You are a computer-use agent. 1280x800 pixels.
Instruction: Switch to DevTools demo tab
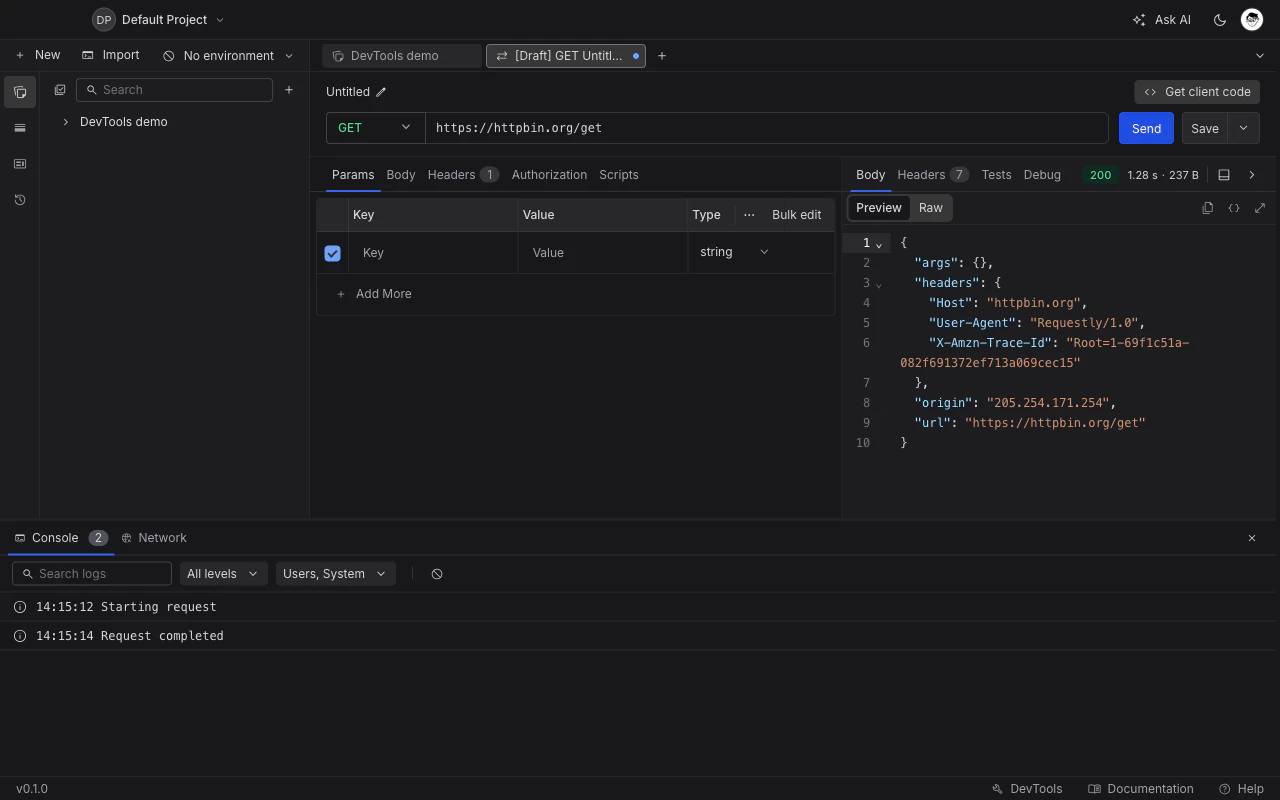[x=401, y=56]
